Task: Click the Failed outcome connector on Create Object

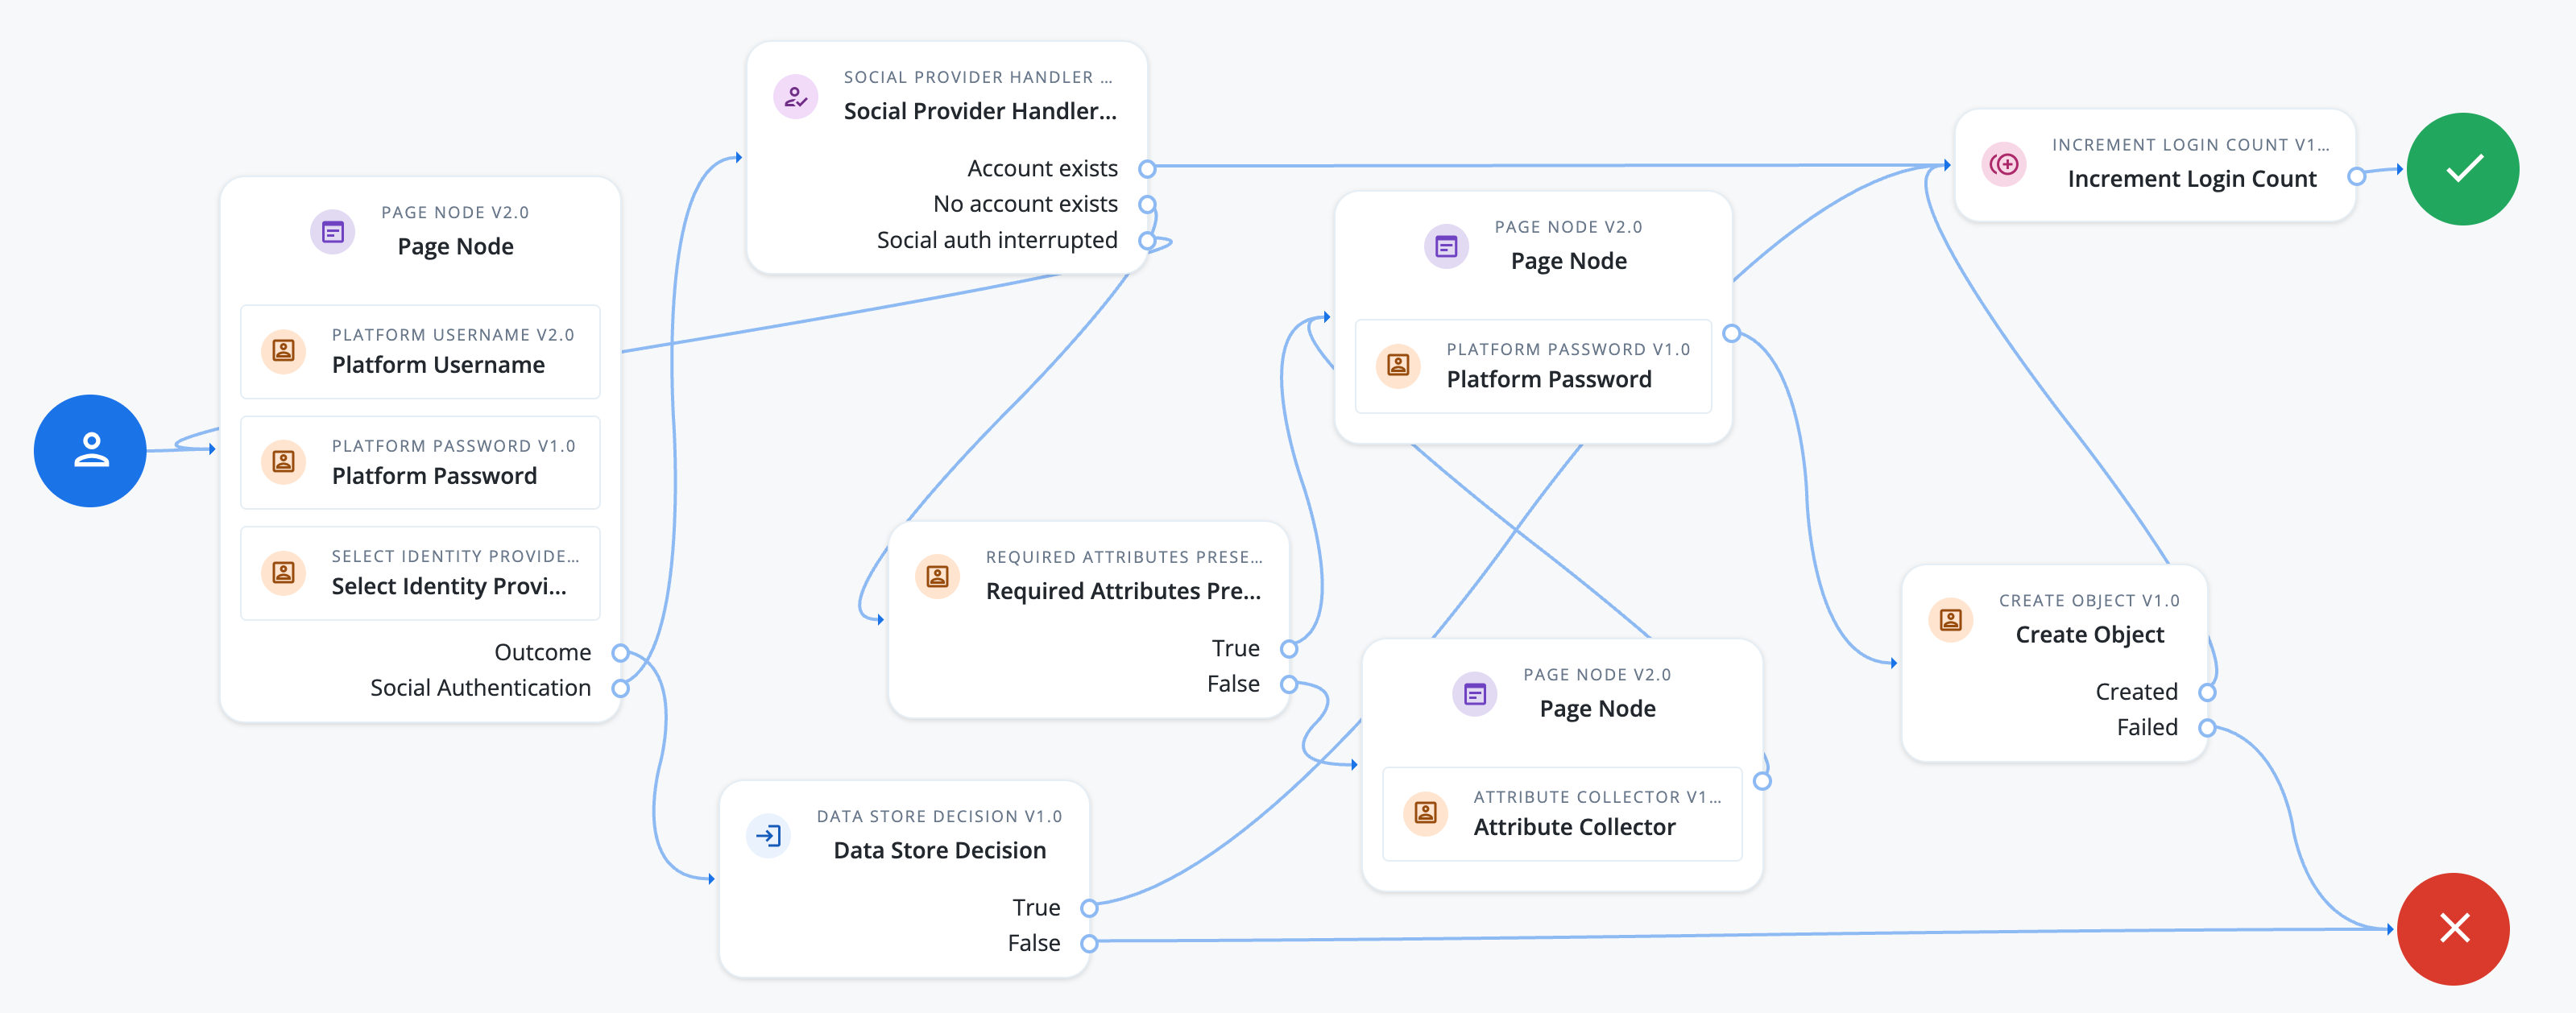Action: [2207, 728]
